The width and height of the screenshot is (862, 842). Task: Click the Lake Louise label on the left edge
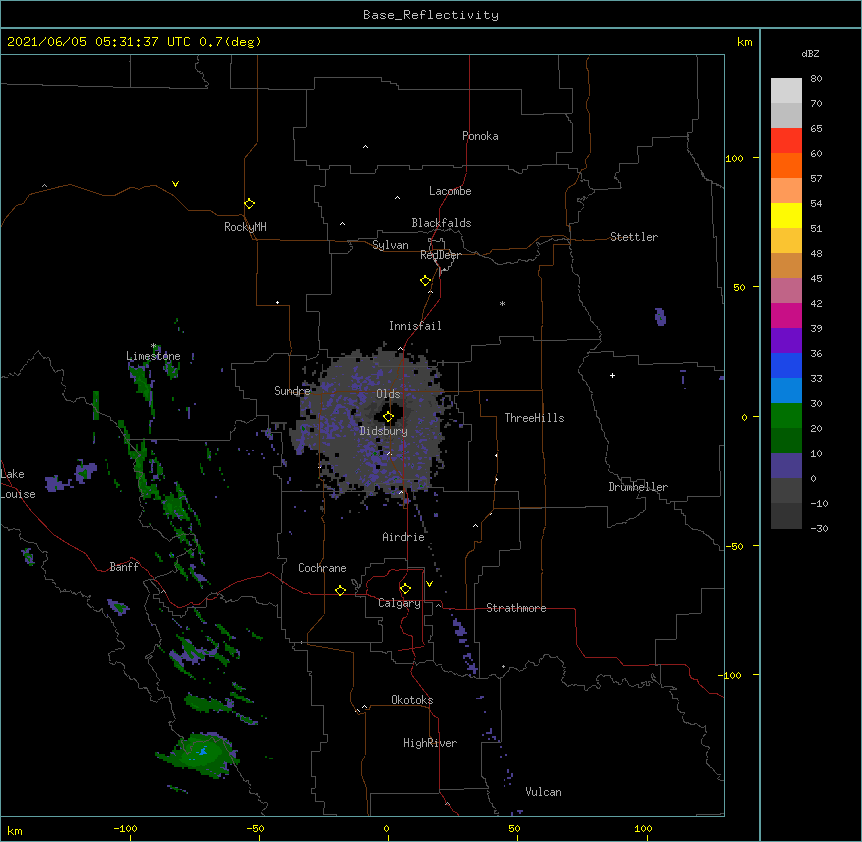(18, 484)
